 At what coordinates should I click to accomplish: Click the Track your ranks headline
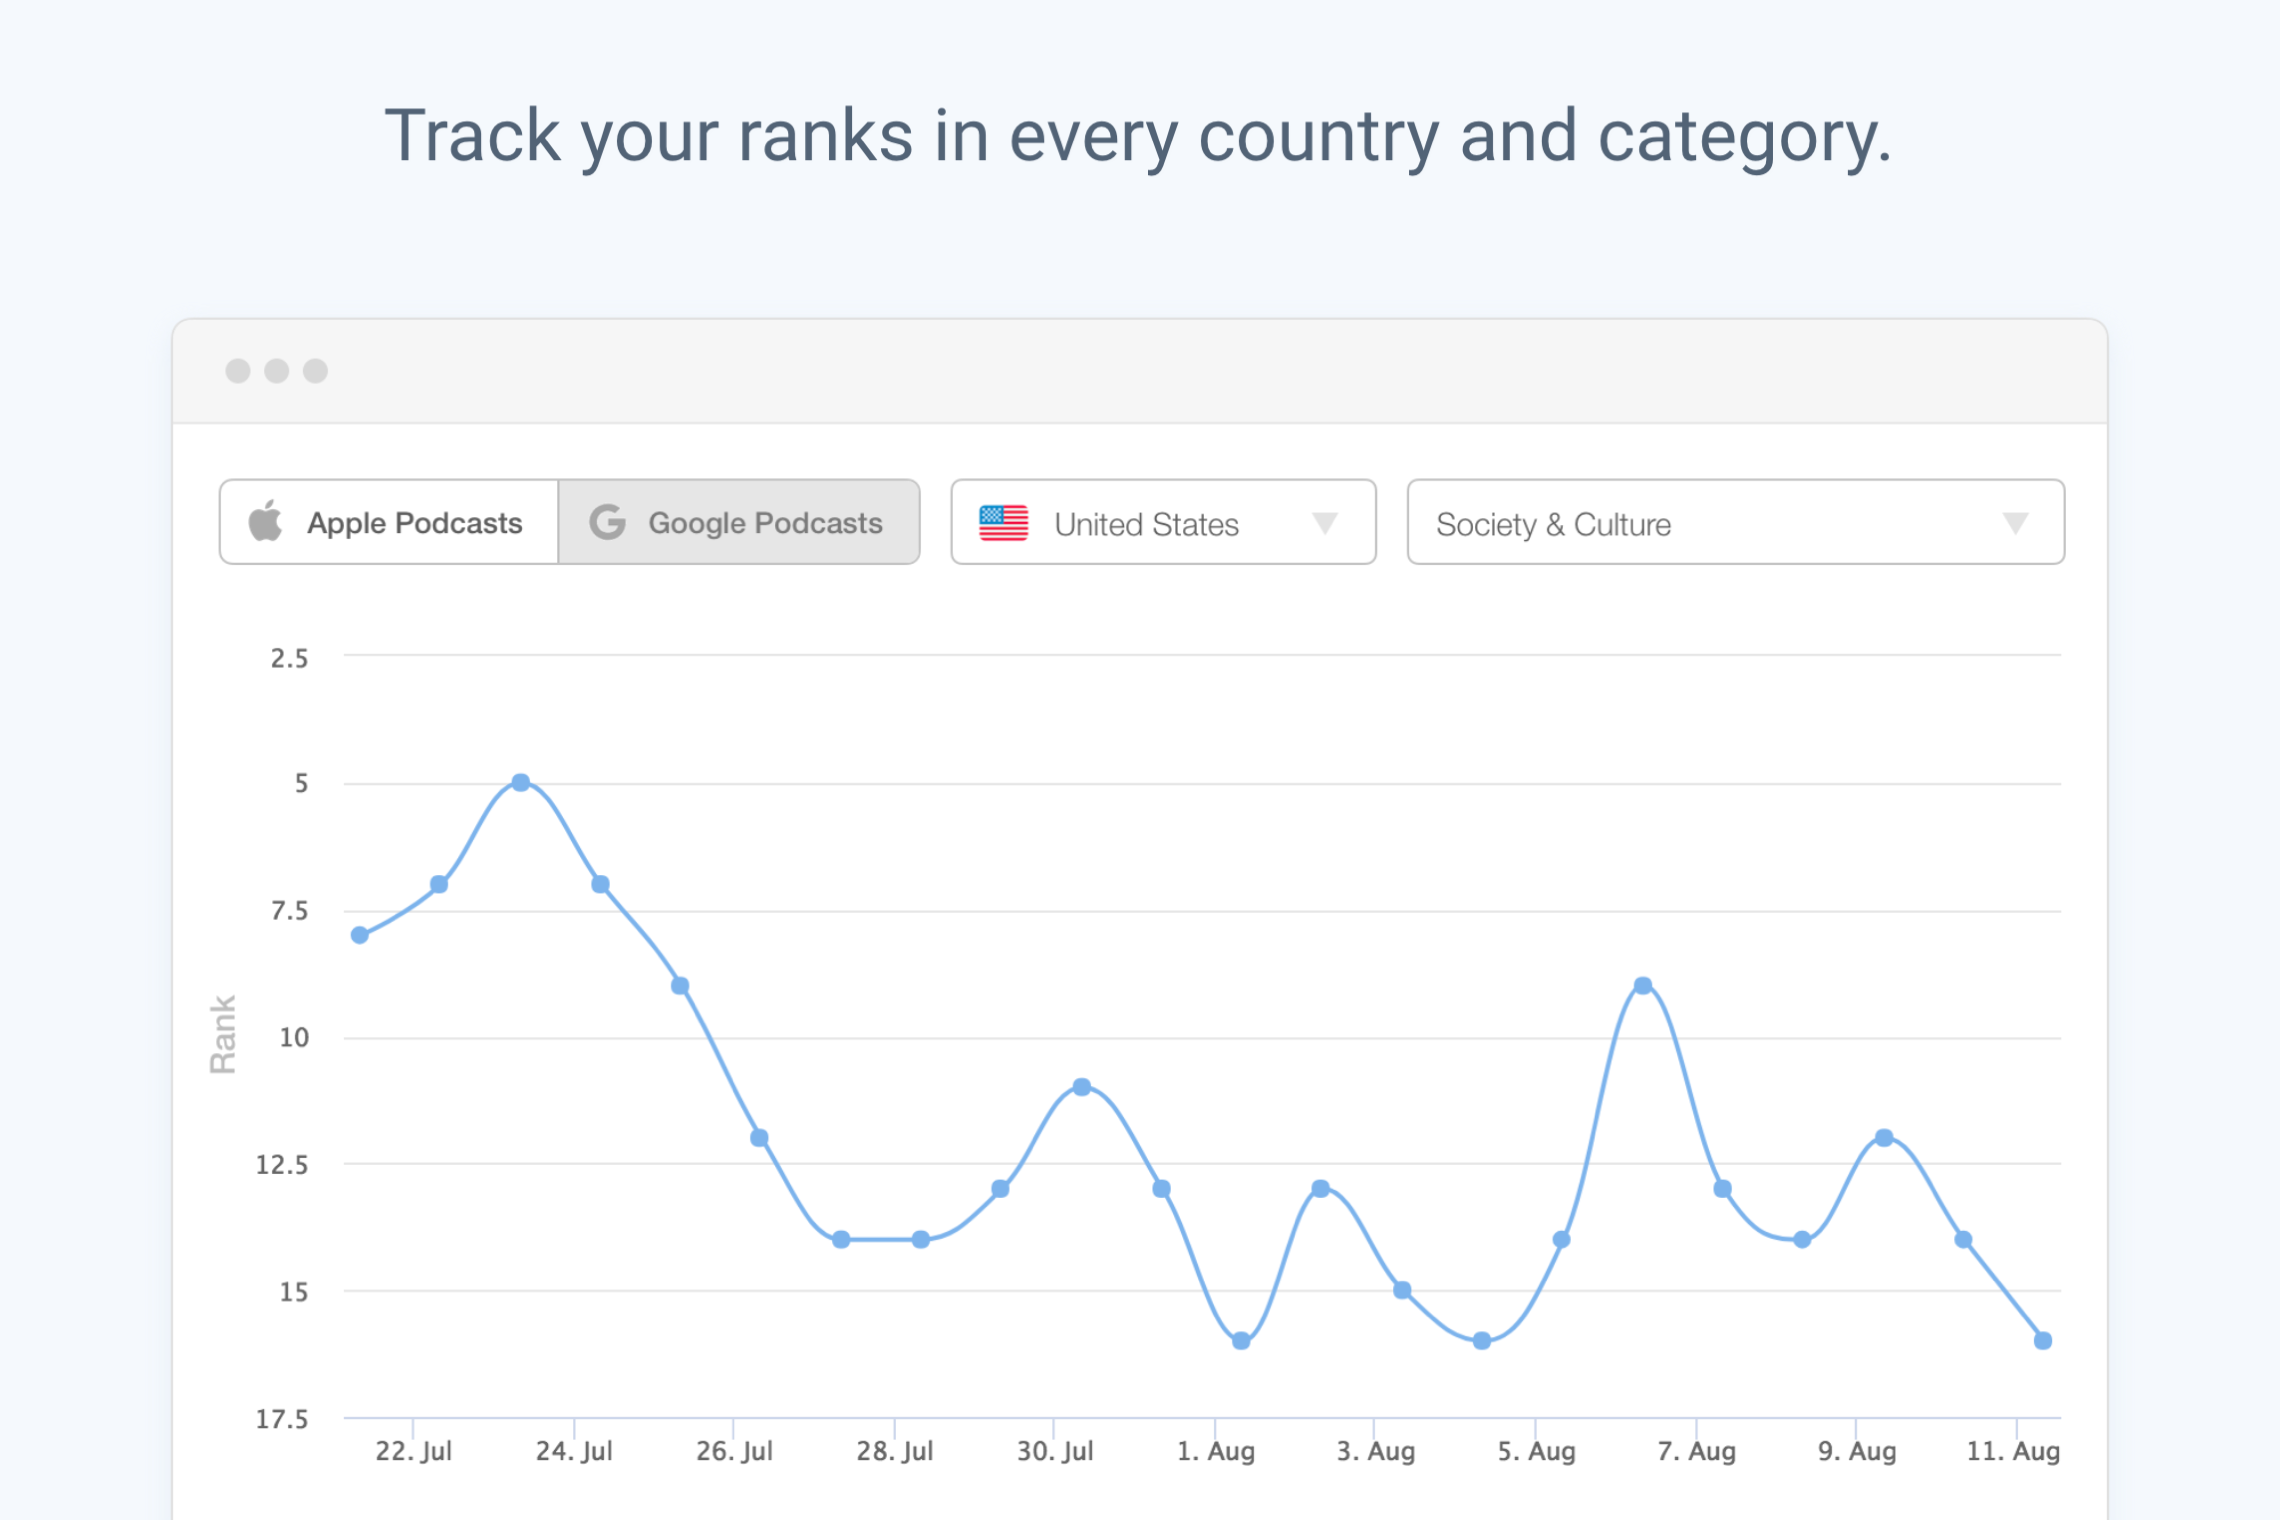click(x=1138, y=136)
